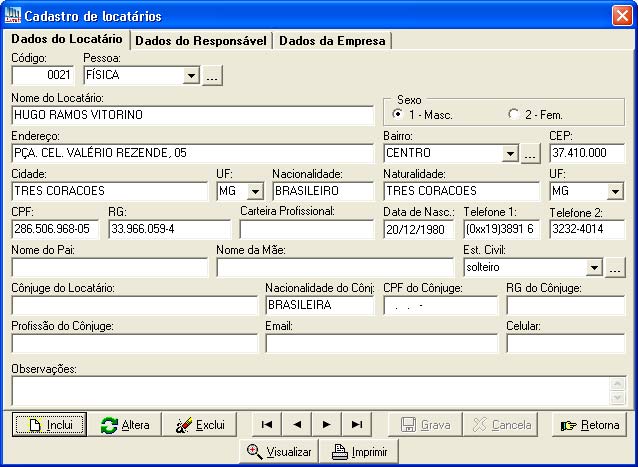Click the Visualizar preview button

[x=279, y=452]
